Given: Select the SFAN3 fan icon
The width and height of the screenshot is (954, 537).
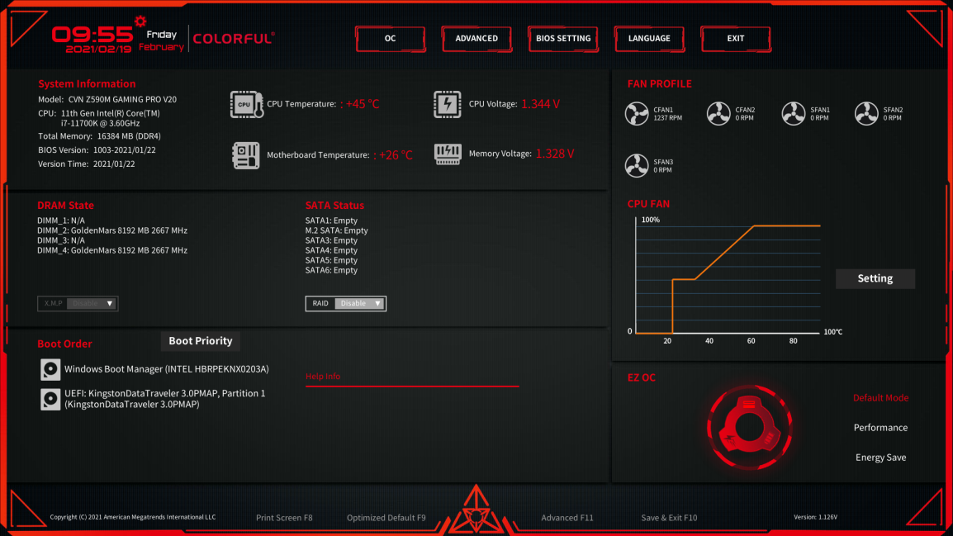Looking at the screenshot, I should [636, 165].
